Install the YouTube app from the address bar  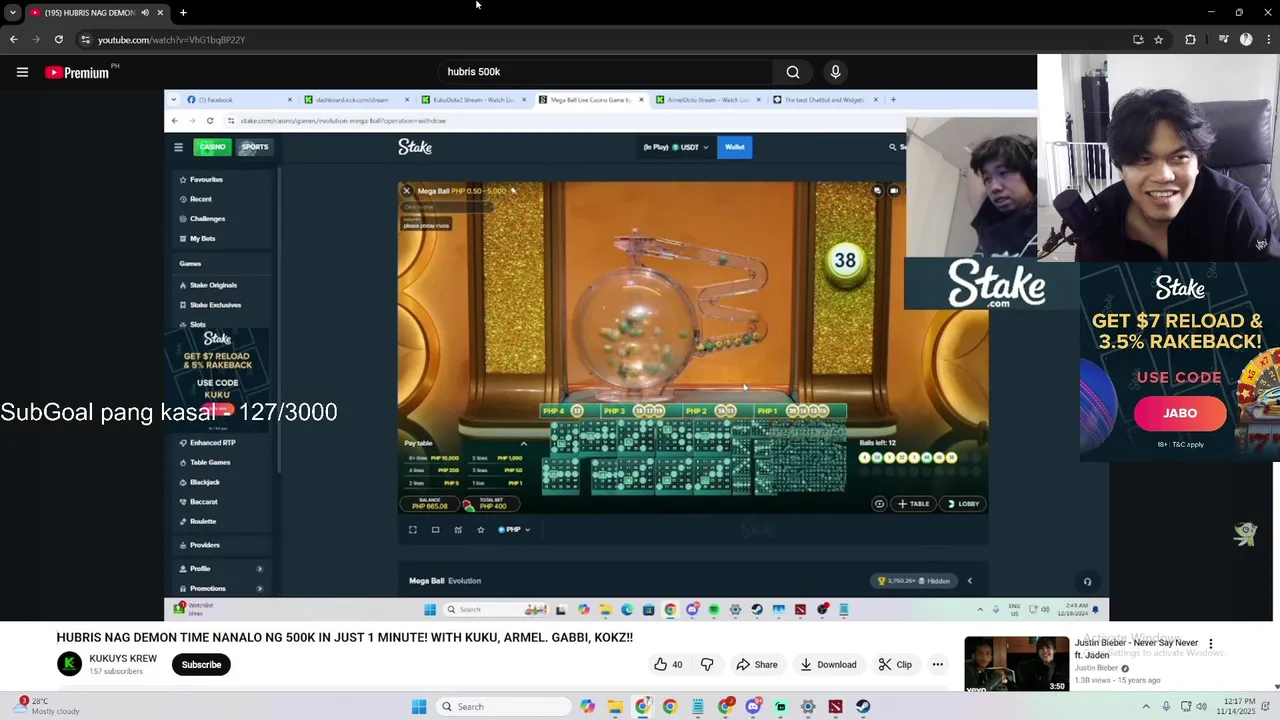click(x=1138, y=40)
